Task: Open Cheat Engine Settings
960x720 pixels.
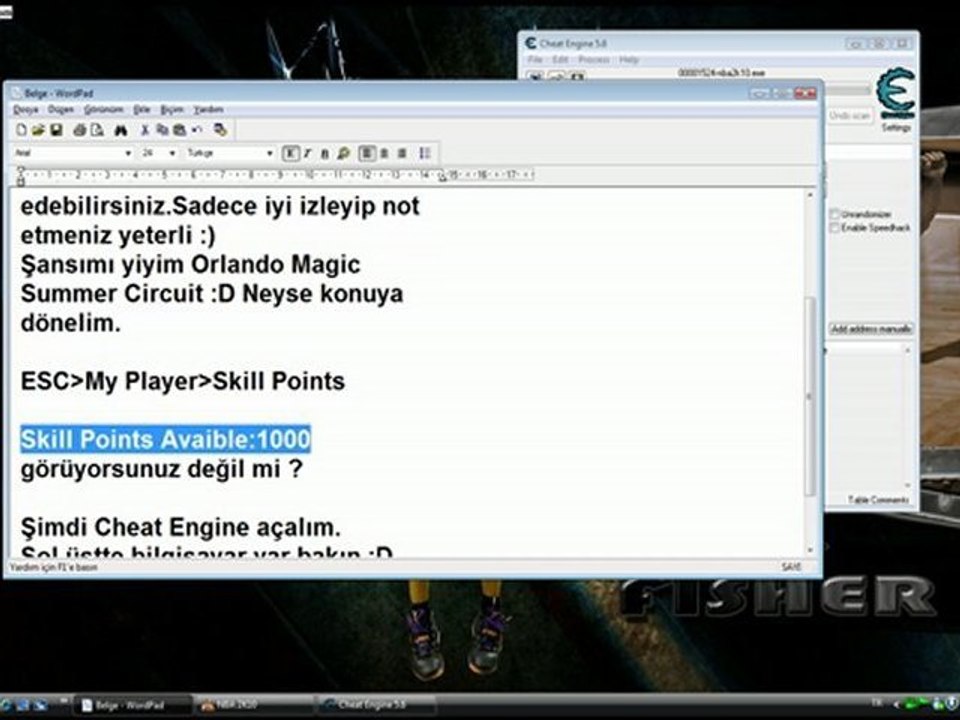Action: [896, 127]
